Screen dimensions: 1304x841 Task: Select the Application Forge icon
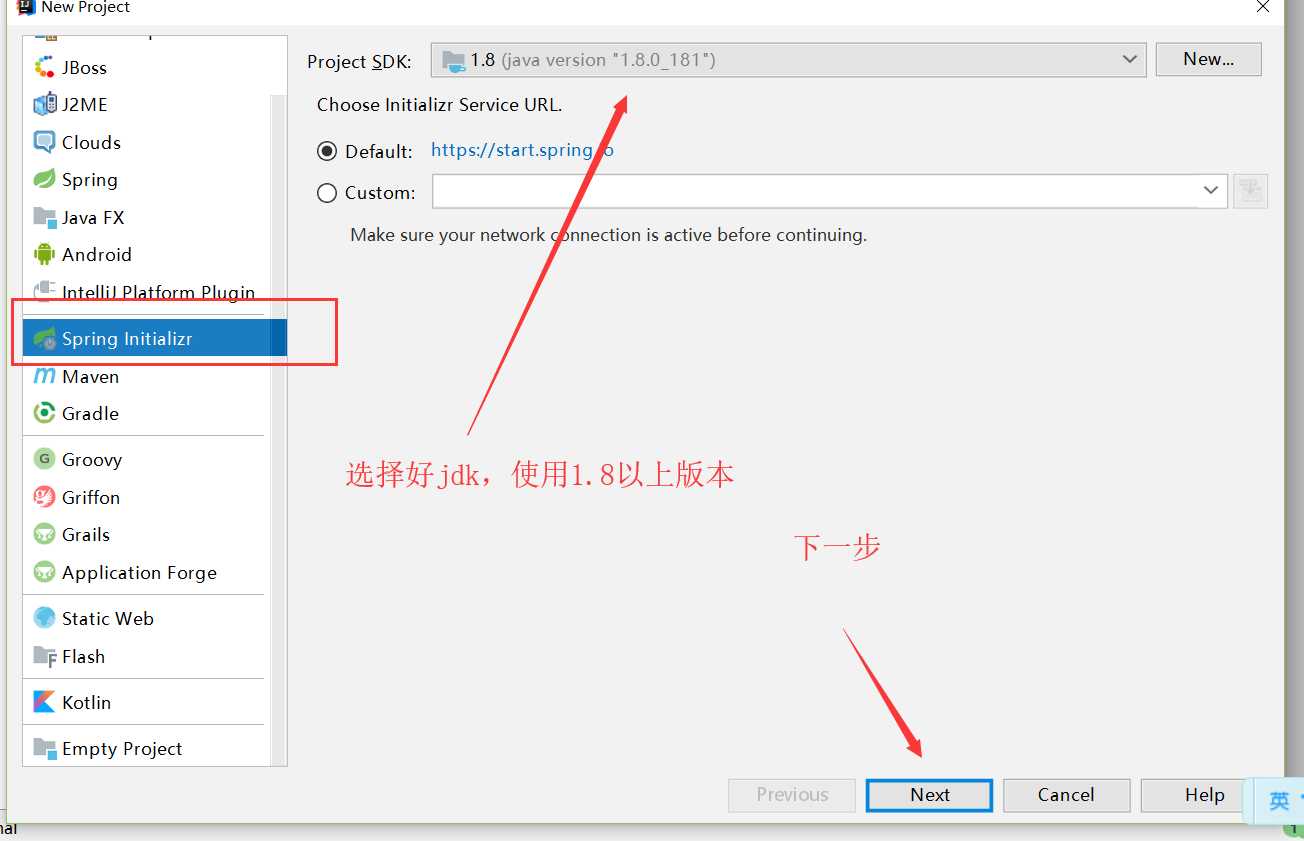(x=44, y=572)
